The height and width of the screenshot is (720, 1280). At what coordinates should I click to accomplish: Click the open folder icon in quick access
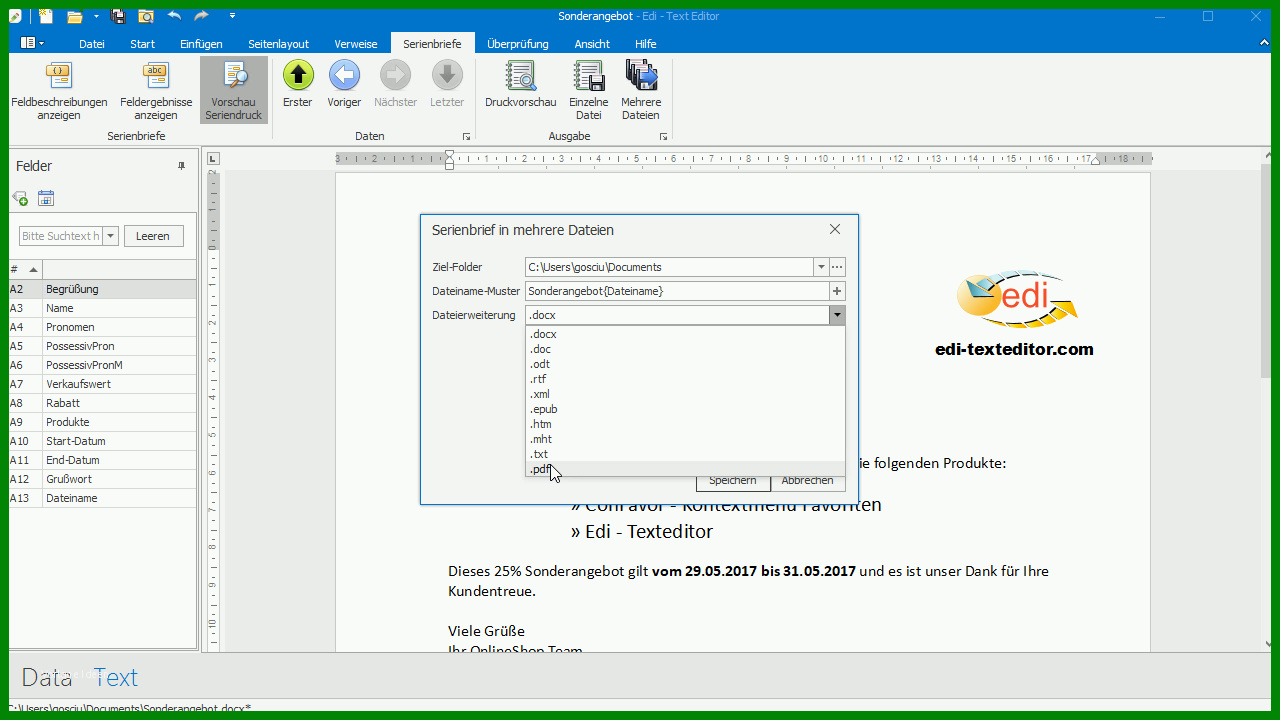(x=74, y=16)
